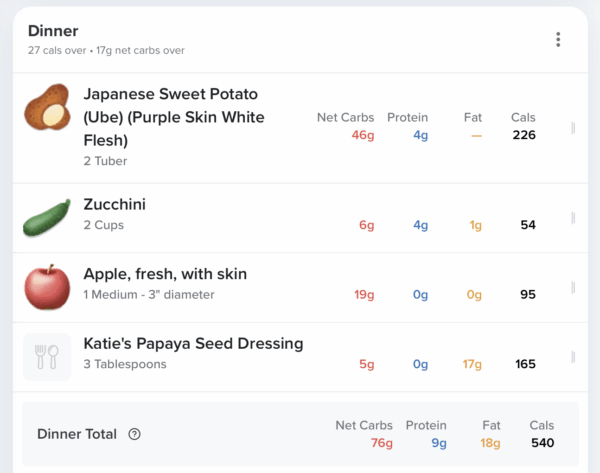
Task: Open Katie's Papaya Seed Dressing entry
Action: pos(193,344)
